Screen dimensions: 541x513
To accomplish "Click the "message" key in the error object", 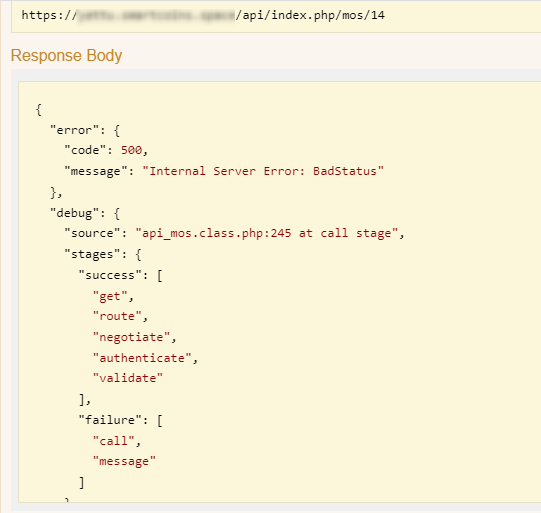I will coord(96,171).
